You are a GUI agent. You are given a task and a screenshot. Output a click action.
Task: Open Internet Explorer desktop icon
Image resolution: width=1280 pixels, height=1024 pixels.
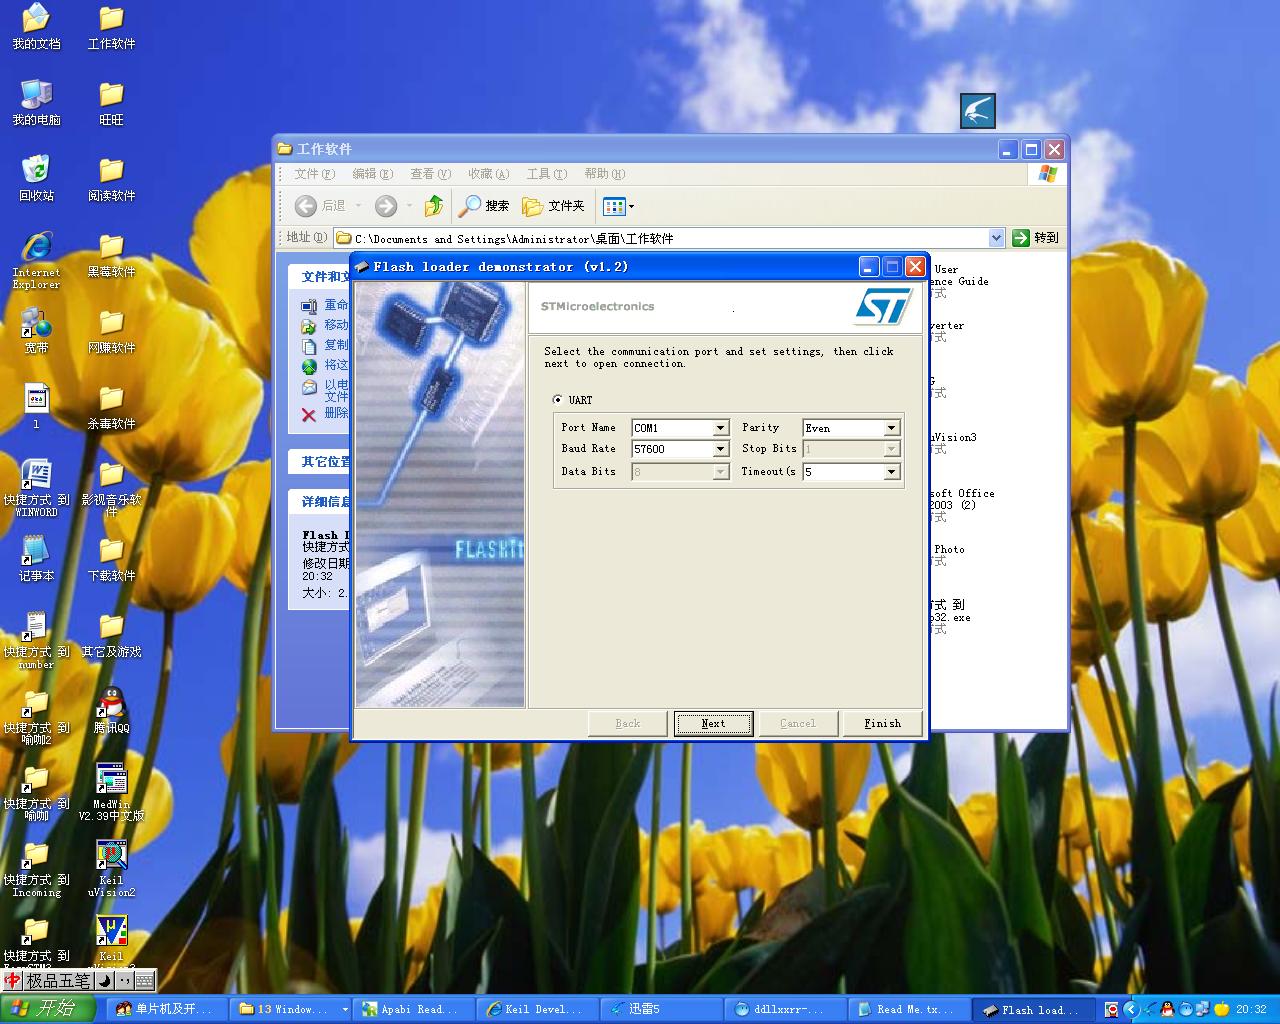(36, 260)
